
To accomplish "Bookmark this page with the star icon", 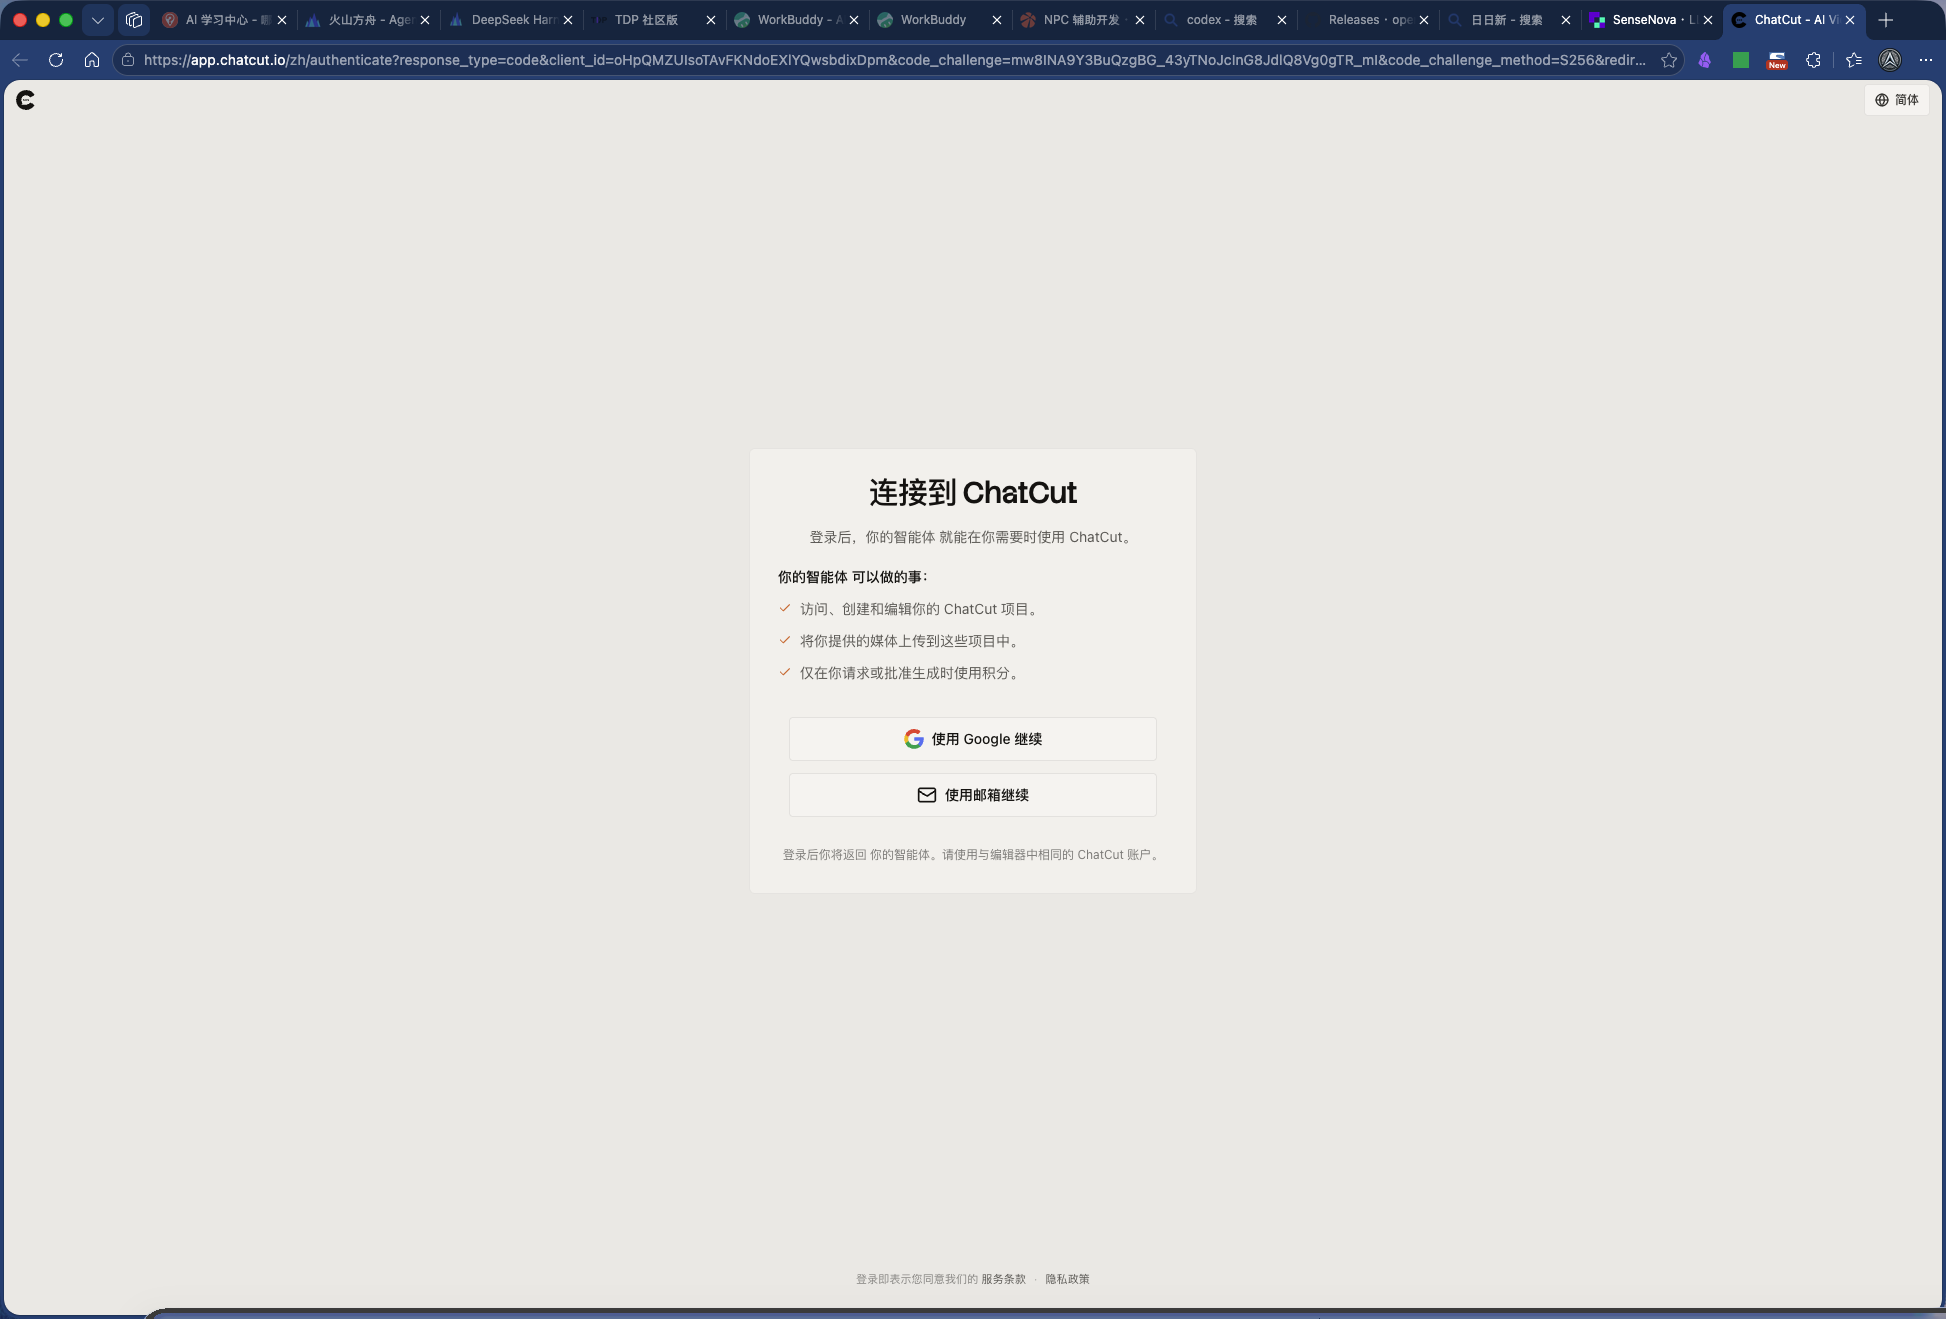I will pos(1669,60).
